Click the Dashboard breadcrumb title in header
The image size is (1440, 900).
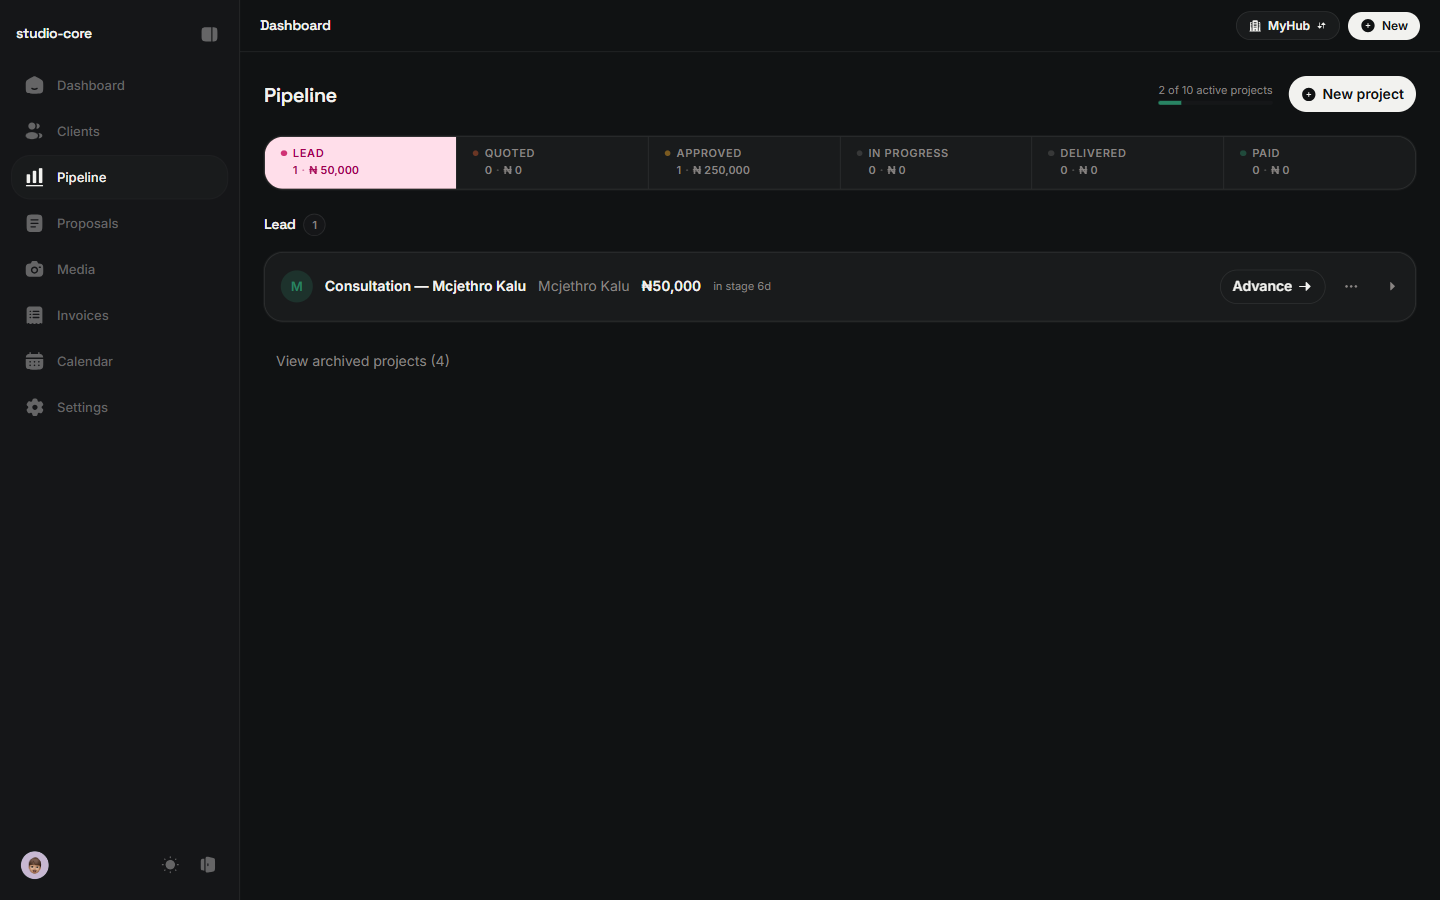coord(295,25)
